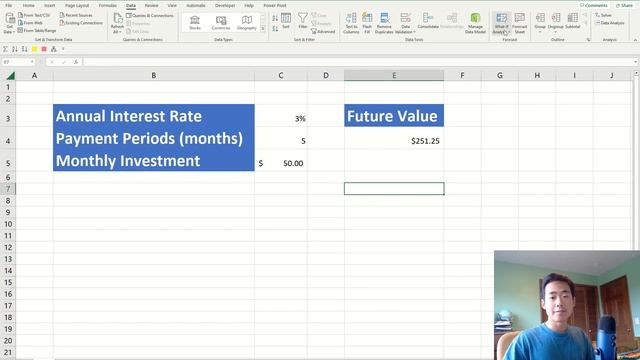Image resolution: width=640 pixels, height=360 pixels.
Task: Switch to the Home tab
Action: (29, 6)
